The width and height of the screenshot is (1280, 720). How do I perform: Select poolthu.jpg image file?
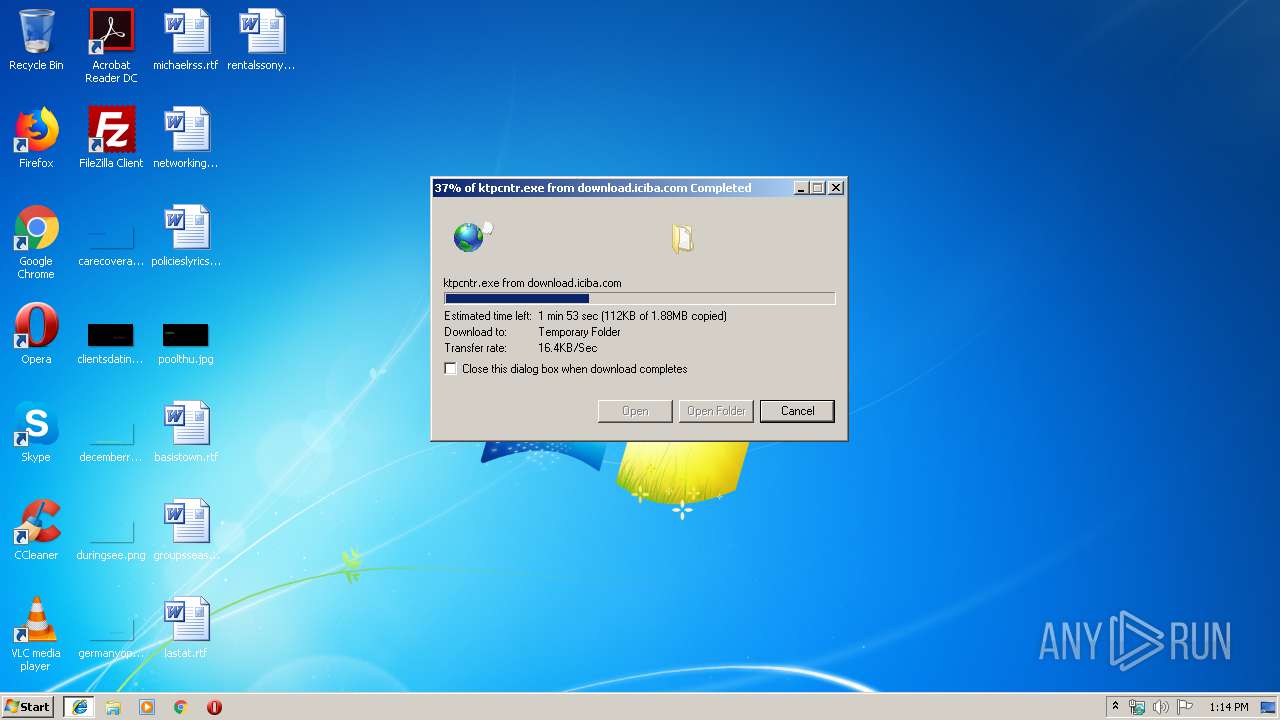(186, 342)
